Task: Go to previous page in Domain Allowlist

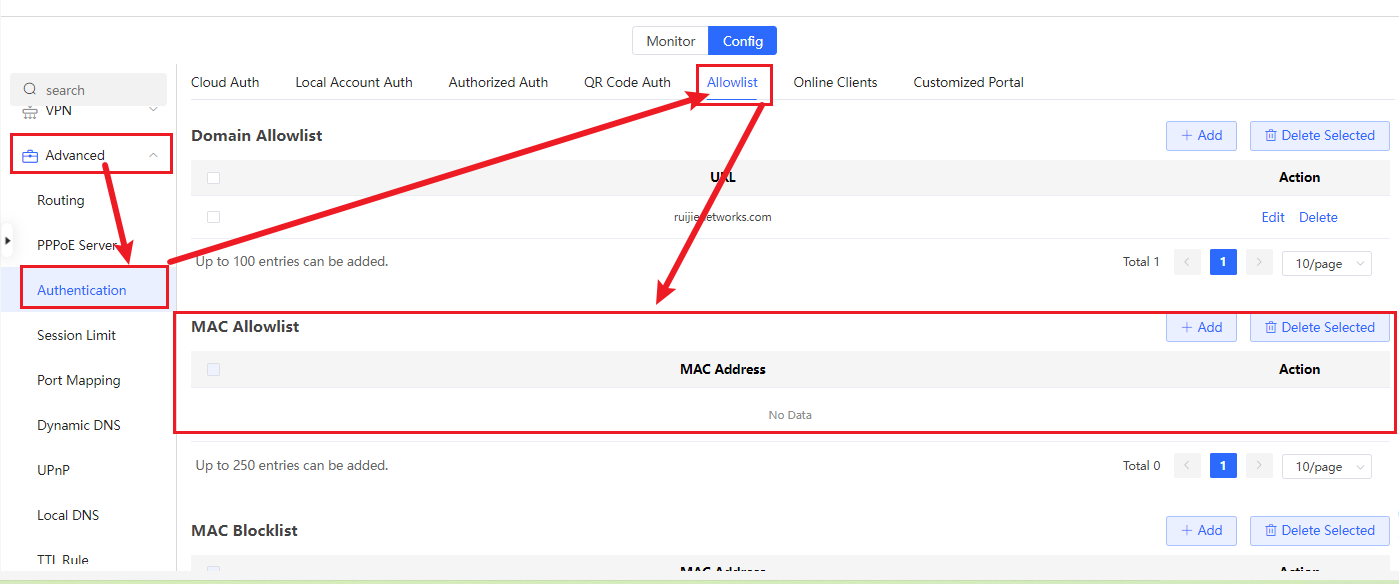Action: [1187, 262]
